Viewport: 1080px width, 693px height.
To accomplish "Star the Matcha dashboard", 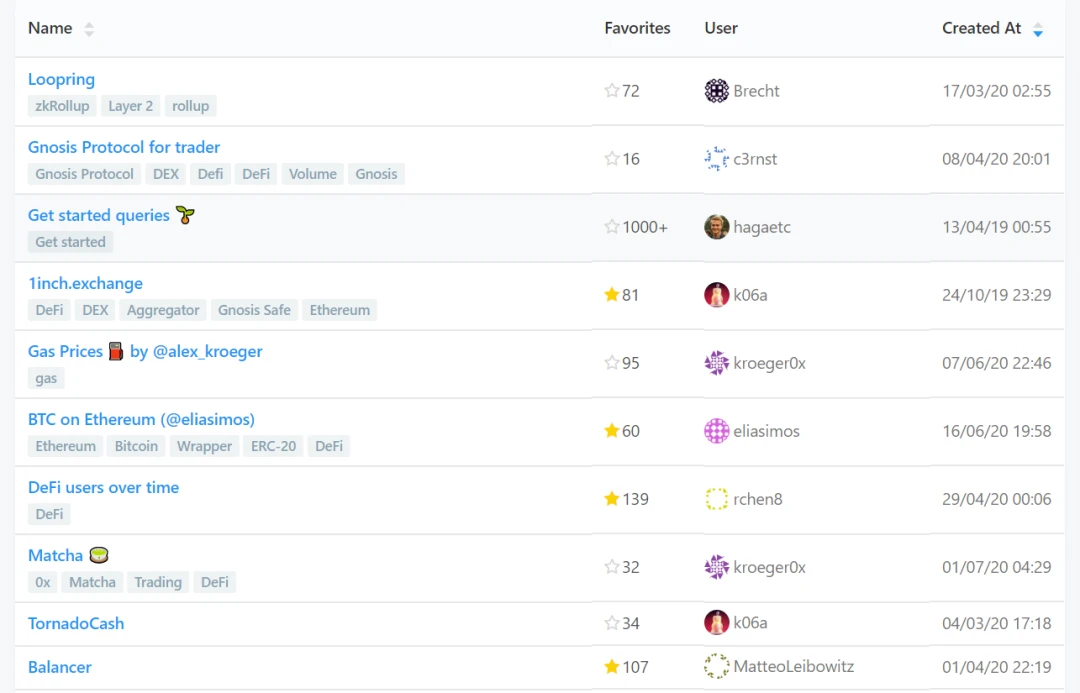I will click(x=612, y=567).
